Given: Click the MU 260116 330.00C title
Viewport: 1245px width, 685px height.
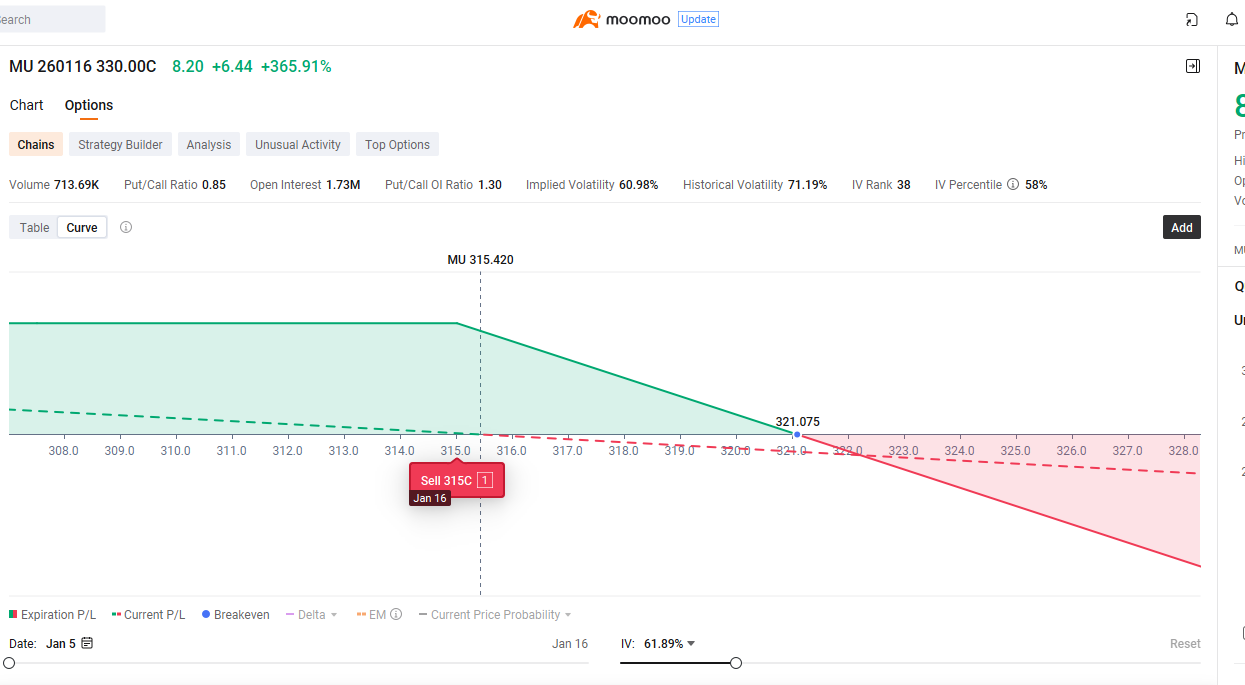Looking at the screenshot, I should [x=83, y=66].
